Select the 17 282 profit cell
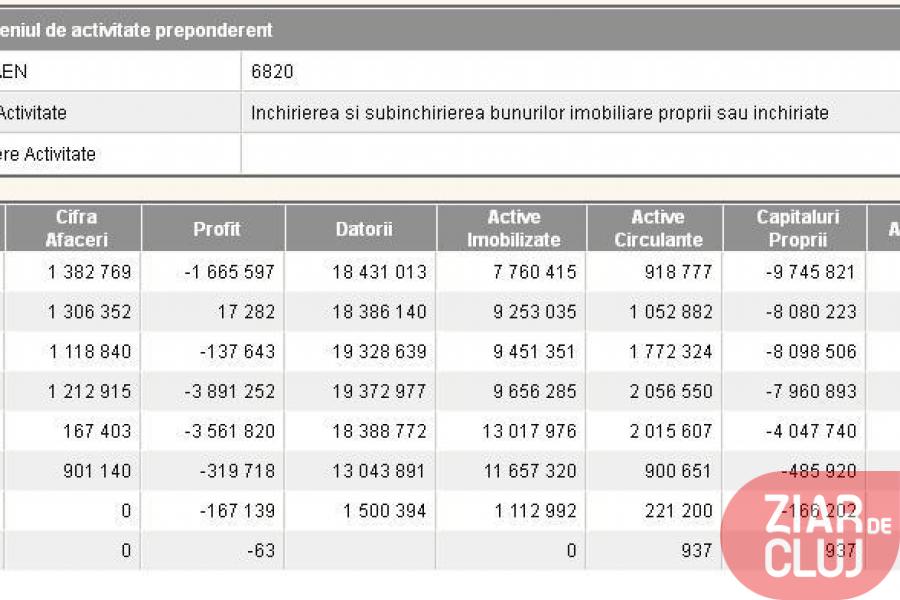Image resolution: width=900 pixels, height=600 pixels. pos(245,312)
